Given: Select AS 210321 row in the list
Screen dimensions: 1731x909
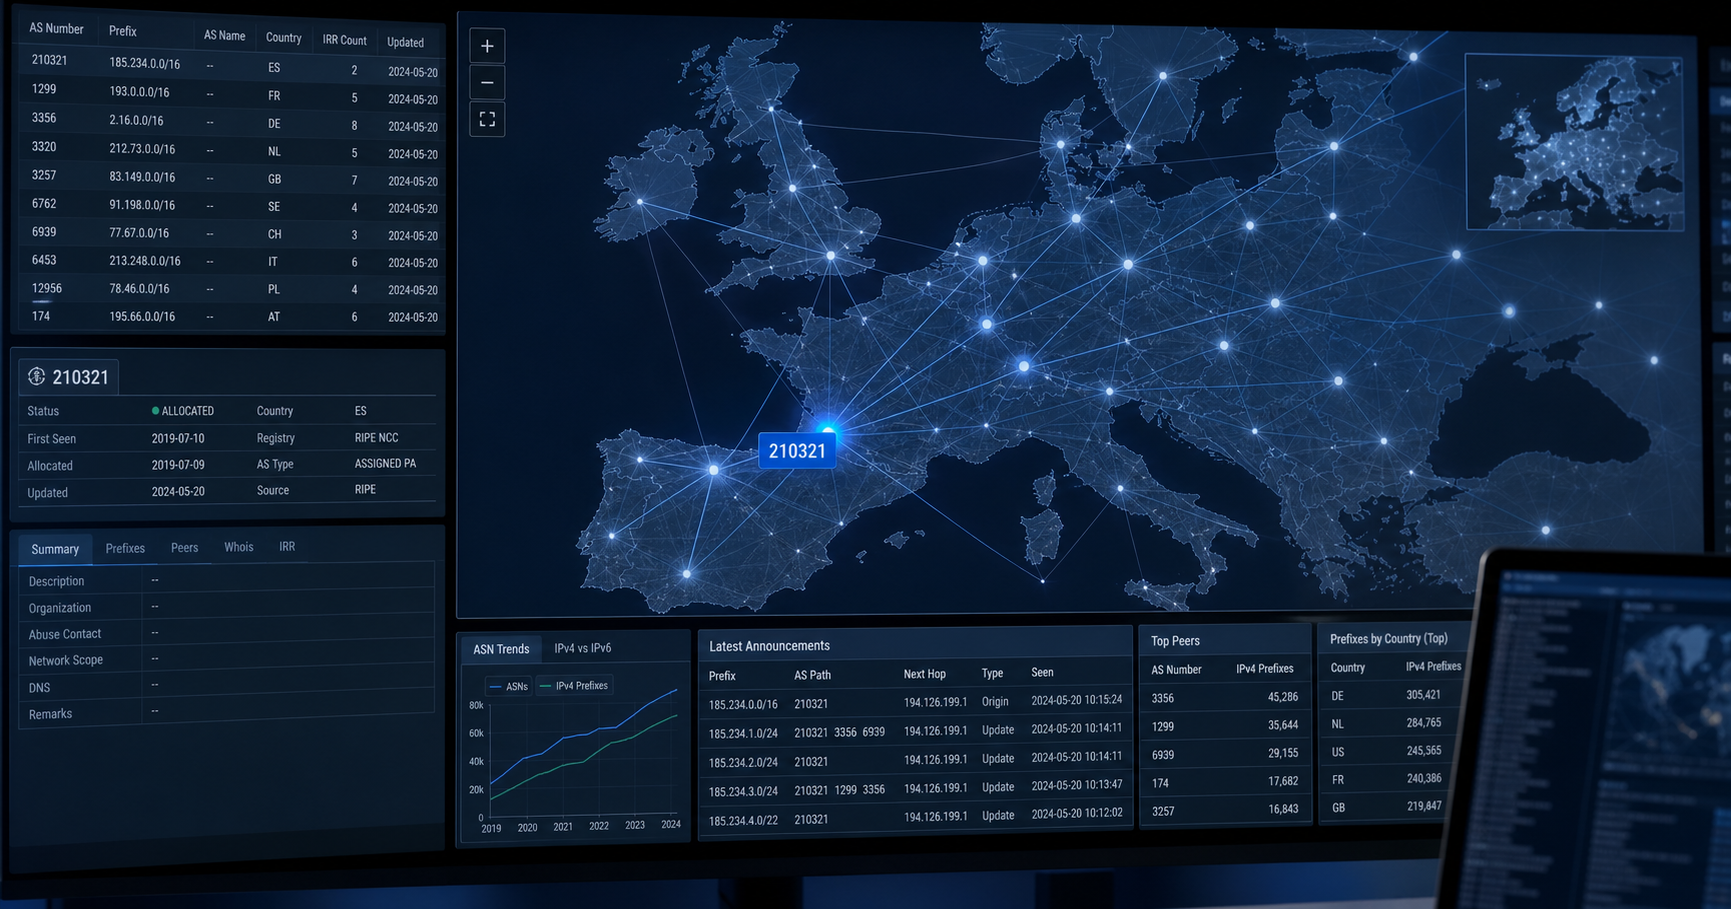Looking at the screenshot, I should pyautogui.click(x=232, y=65).
